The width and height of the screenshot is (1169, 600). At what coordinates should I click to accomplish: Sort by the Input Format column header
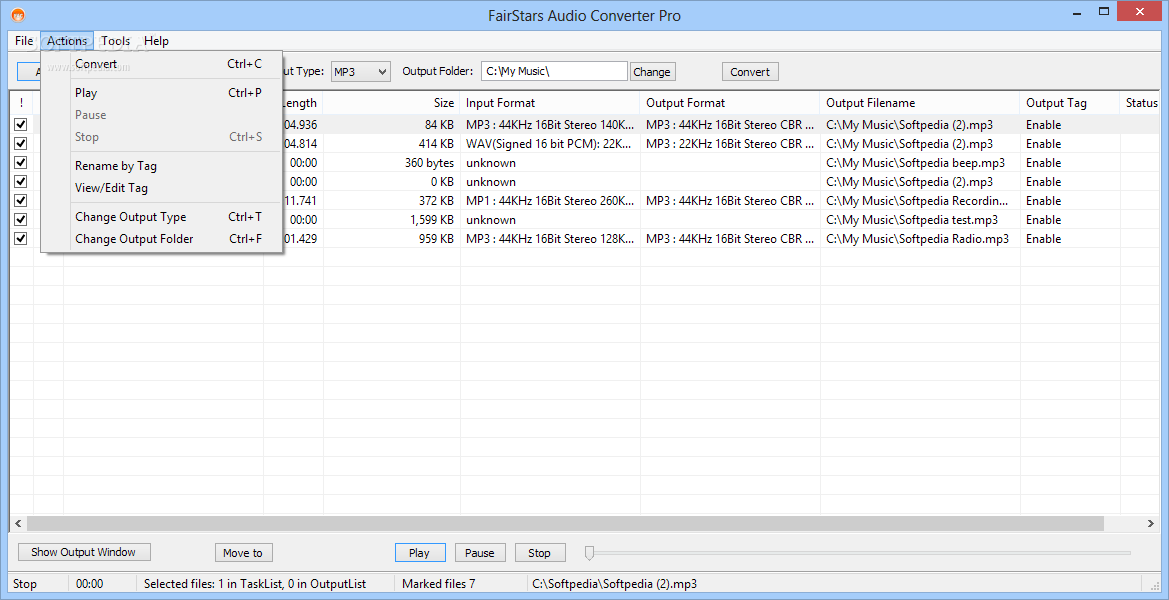click(549, 103)
